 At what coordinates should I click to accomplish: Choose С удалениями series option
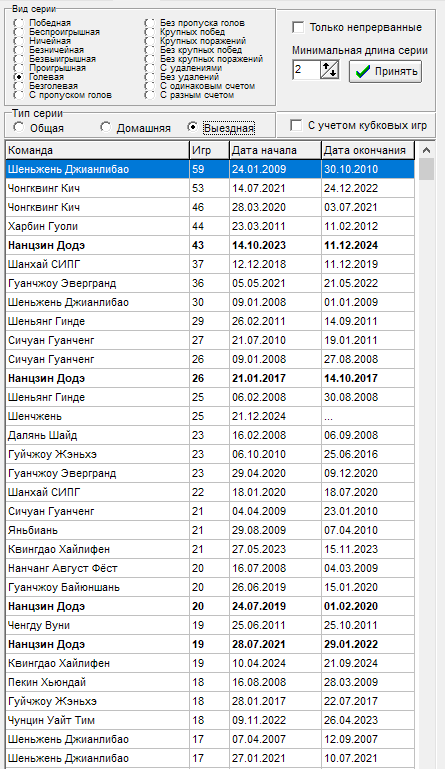[x=150, y=68]
